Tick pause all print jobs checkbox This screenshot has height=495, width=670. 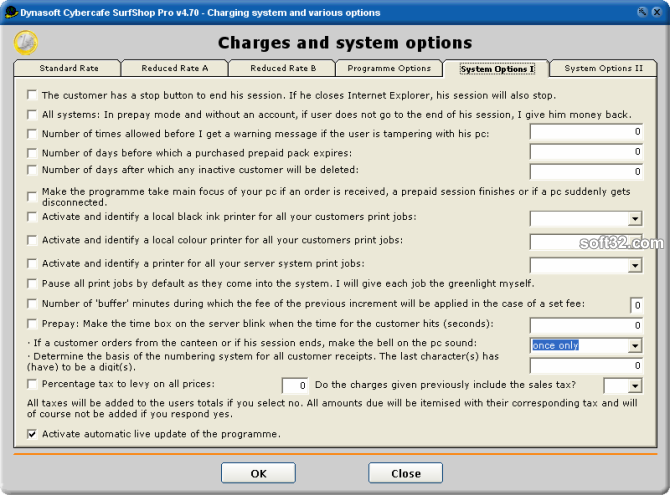(x=32, y=283)
